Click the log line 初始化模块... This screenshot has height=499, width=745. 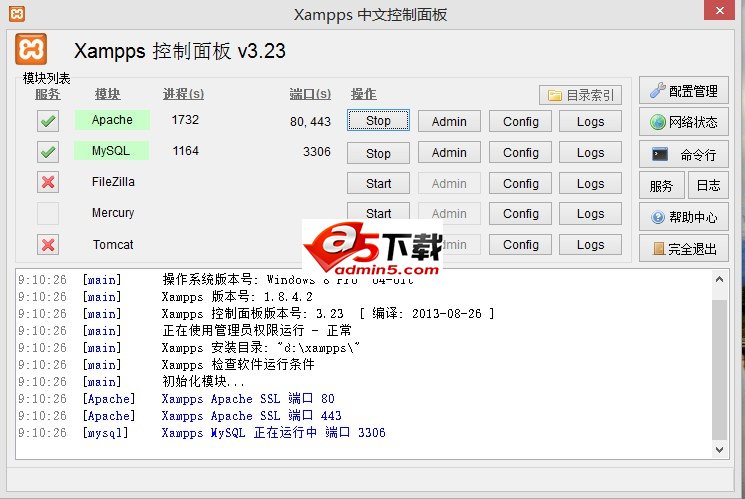[x=203, y=382]
